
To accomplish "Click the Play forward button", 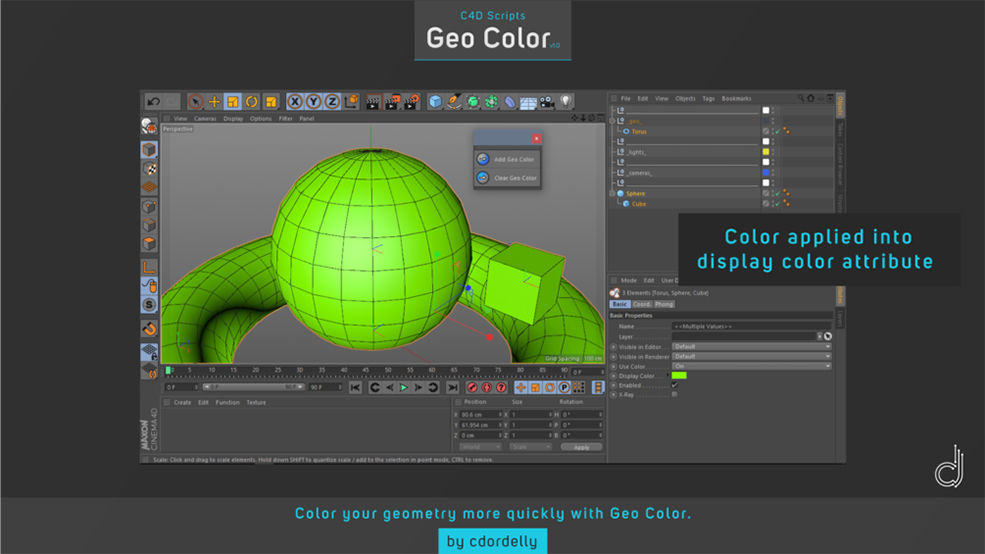I will (x=403, y=388).
